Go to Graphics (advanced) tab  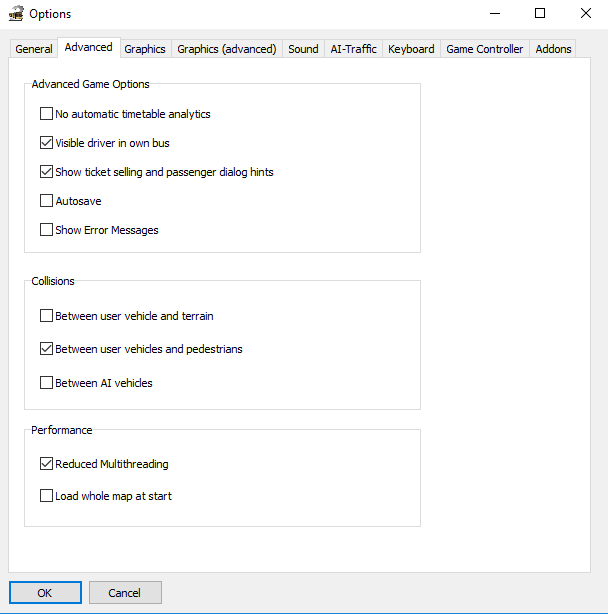227,49
